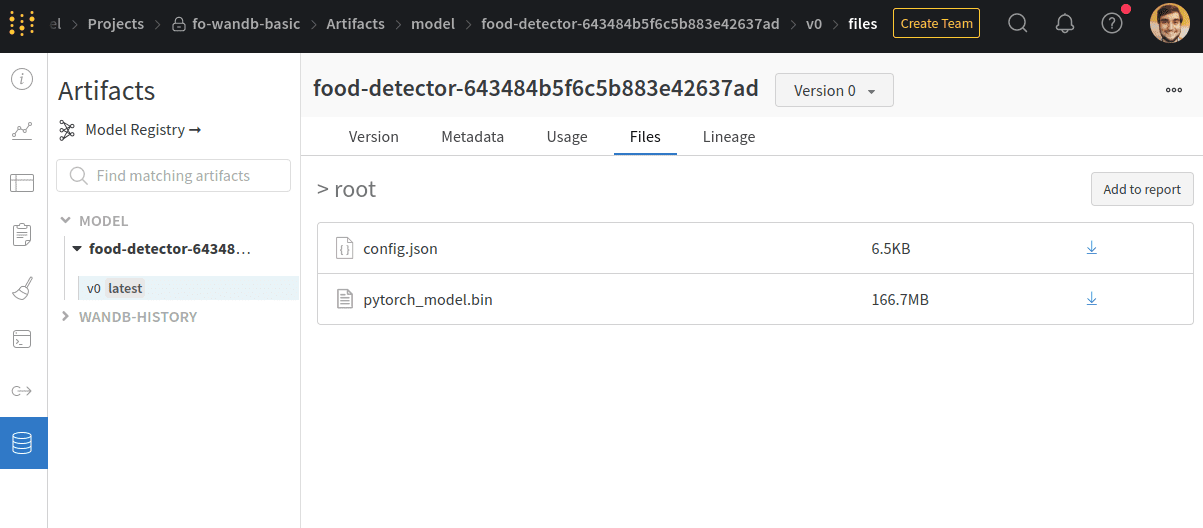Click the notifications bell icon
The width and height of the screenshot is (1203, 528).
coord(1065,23)
